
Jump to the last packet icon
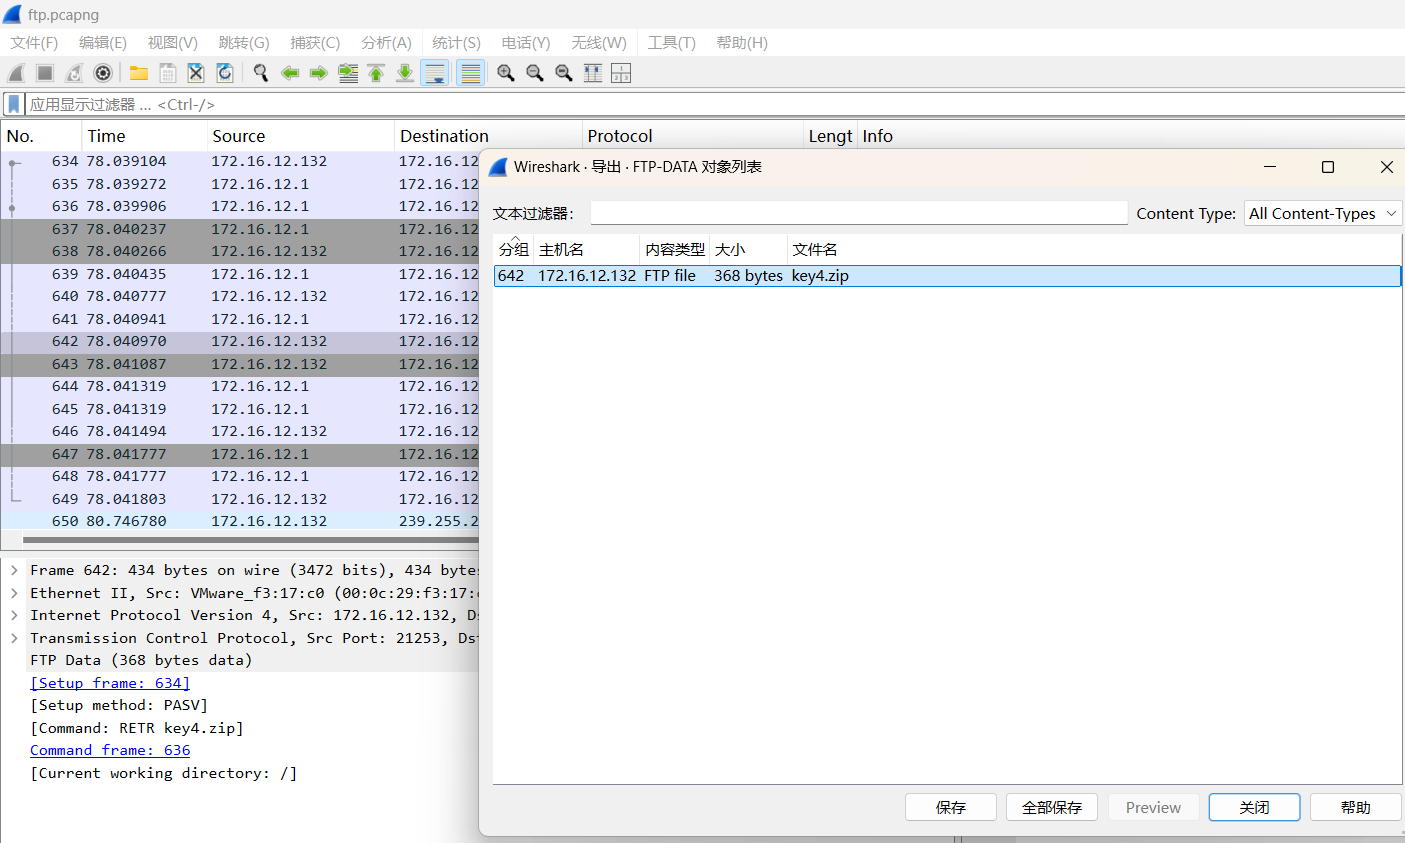pyautogui.click(x=405, y=73)
